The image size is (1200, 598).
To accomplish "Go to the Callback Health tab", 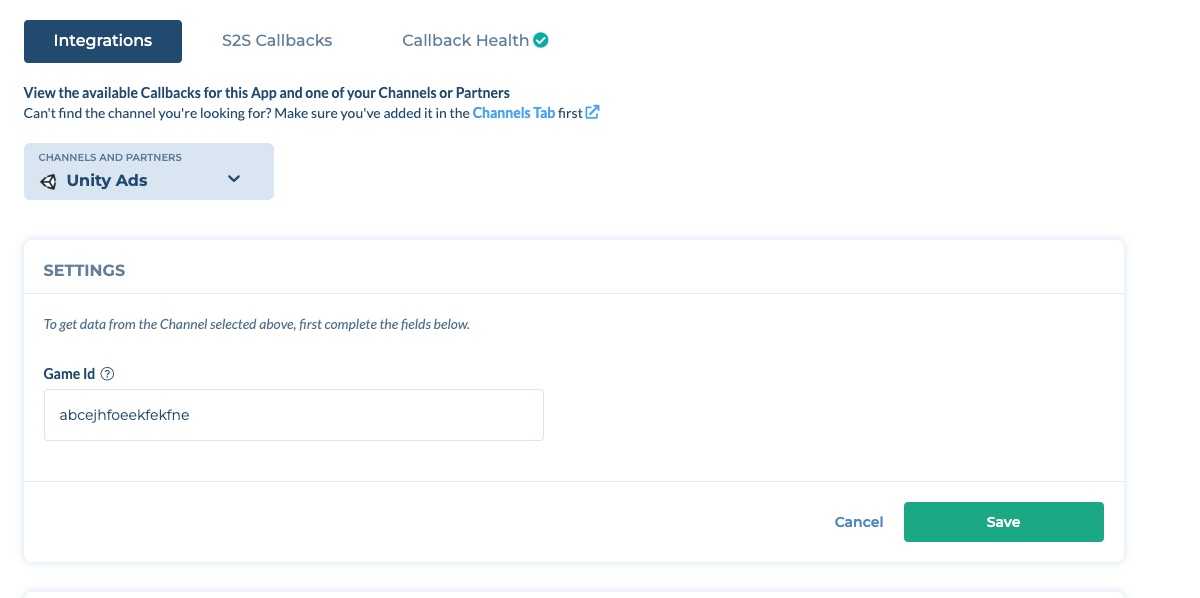I will click(x=465, y=41).
